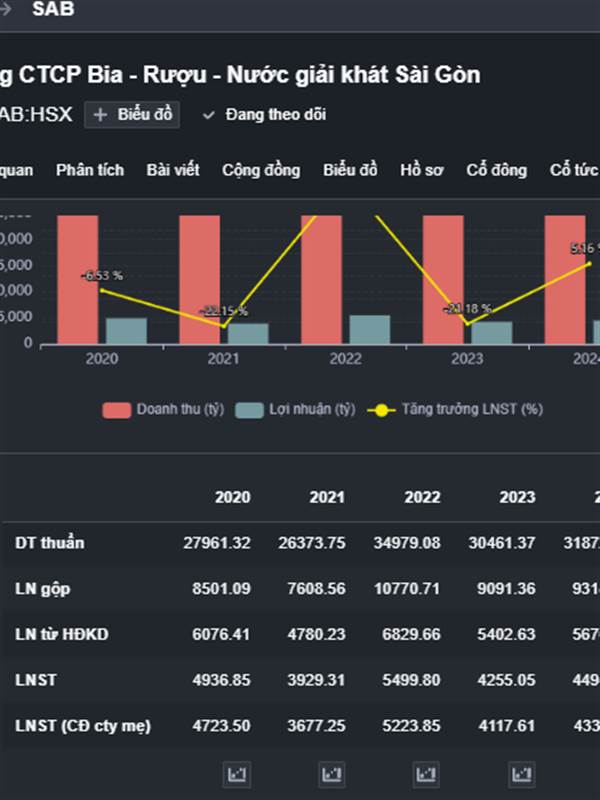Screen dimensions: 600x800
Task: Click LNST value 3929.31
Action: point(316,680)
